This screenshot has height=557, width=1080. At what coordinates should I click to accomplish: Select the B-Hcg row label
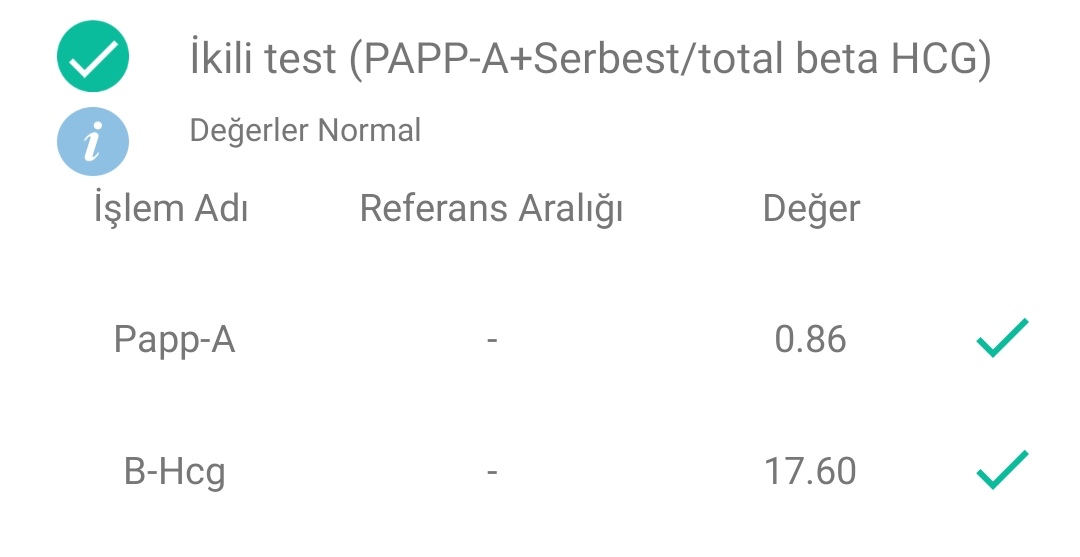(174, 472)
